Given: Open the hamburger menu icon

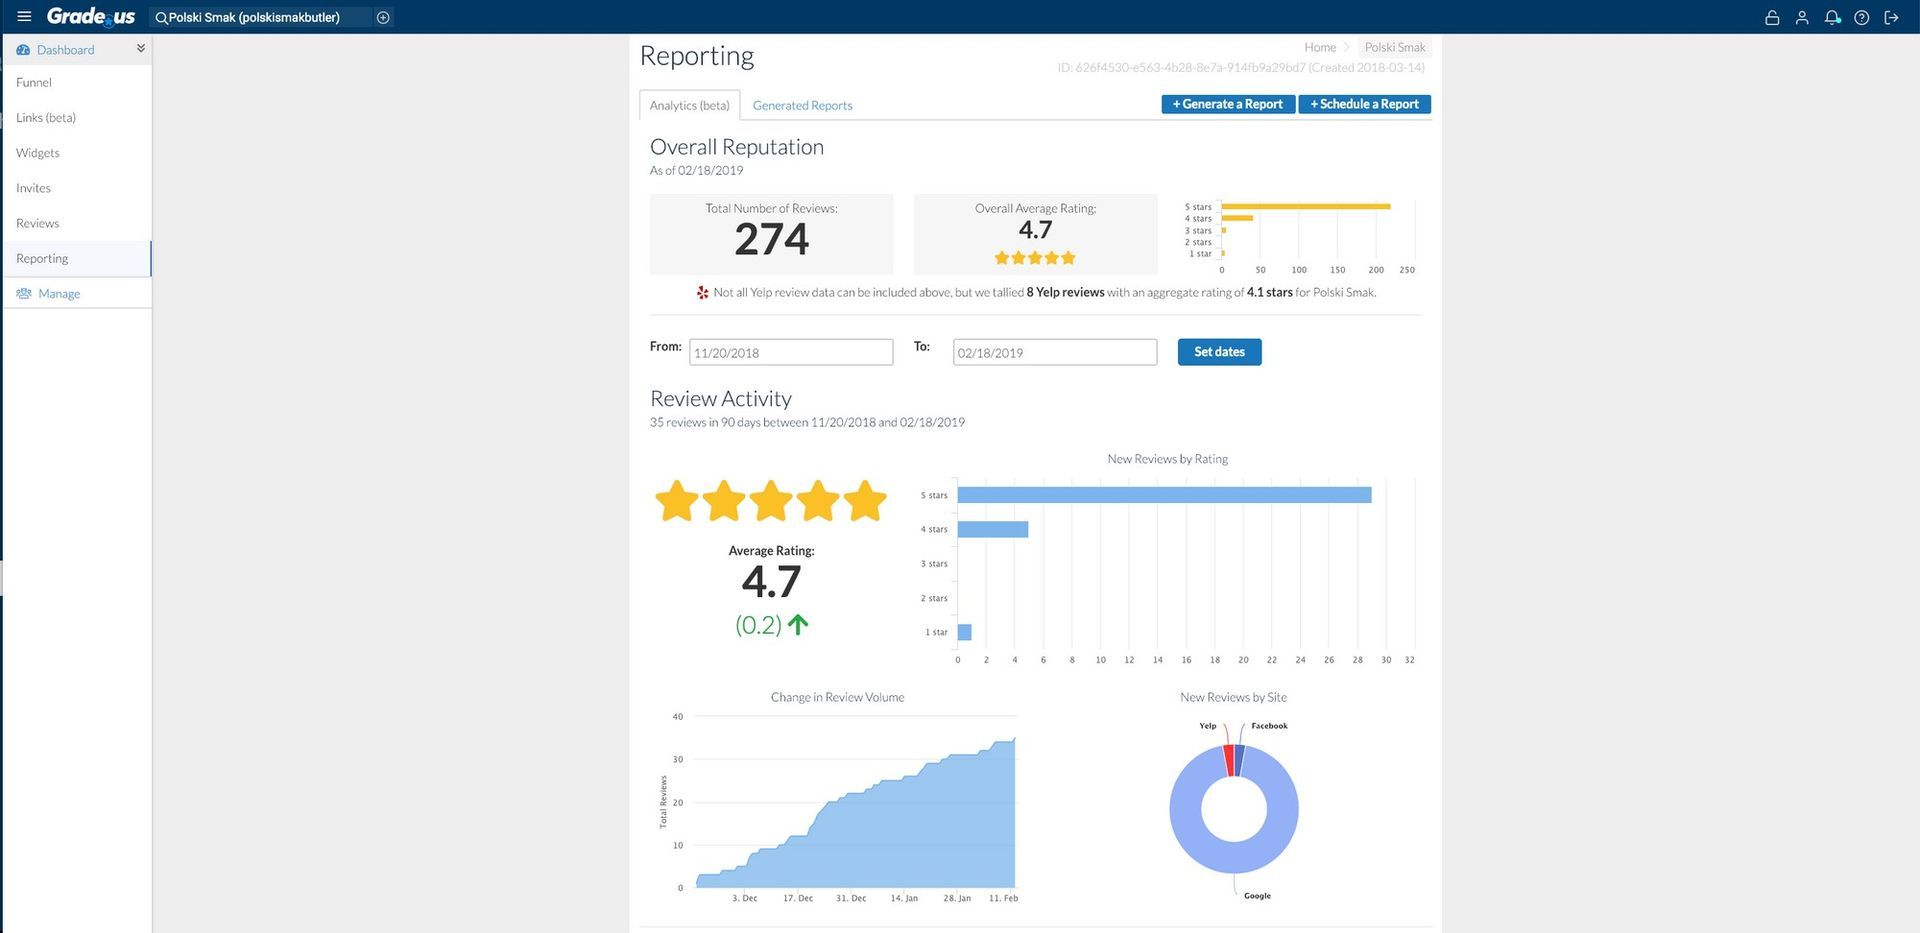Looking at the screenshot, I should (24, 17).
